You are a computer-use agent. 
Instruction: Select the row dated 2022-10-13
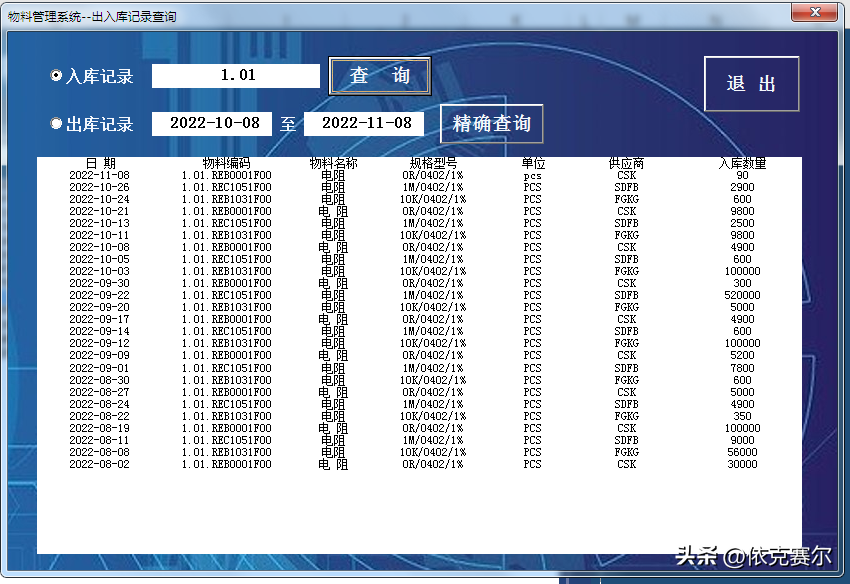[x=420, y=223]
